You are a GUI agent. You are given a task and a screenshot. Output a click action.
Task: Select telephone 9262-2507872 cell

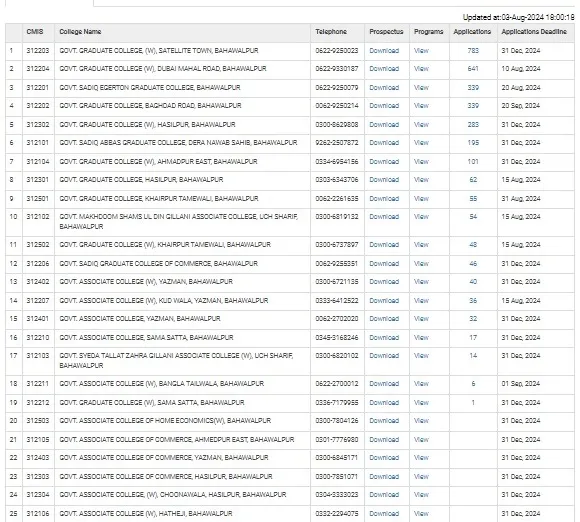[x=337, y=143]
